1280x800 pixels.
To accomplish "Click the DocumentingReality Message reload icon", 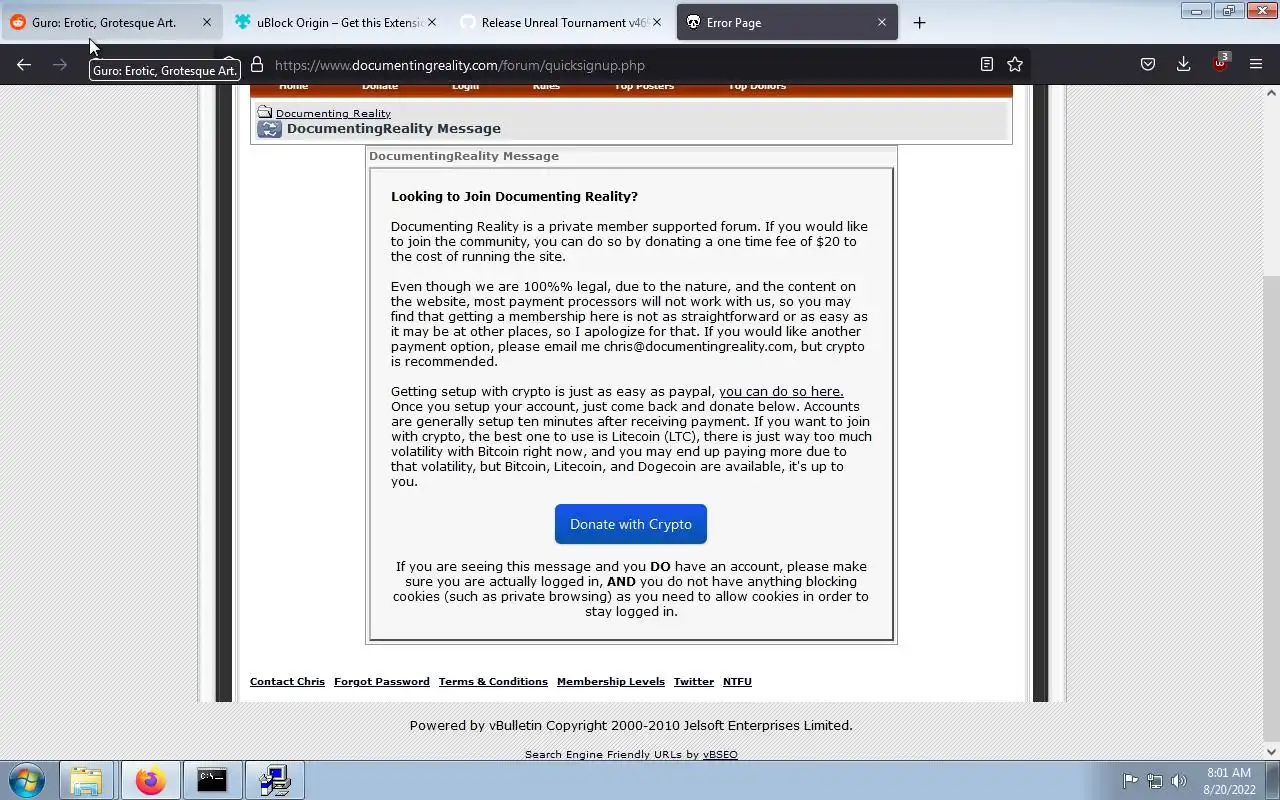I will [269, 129].
